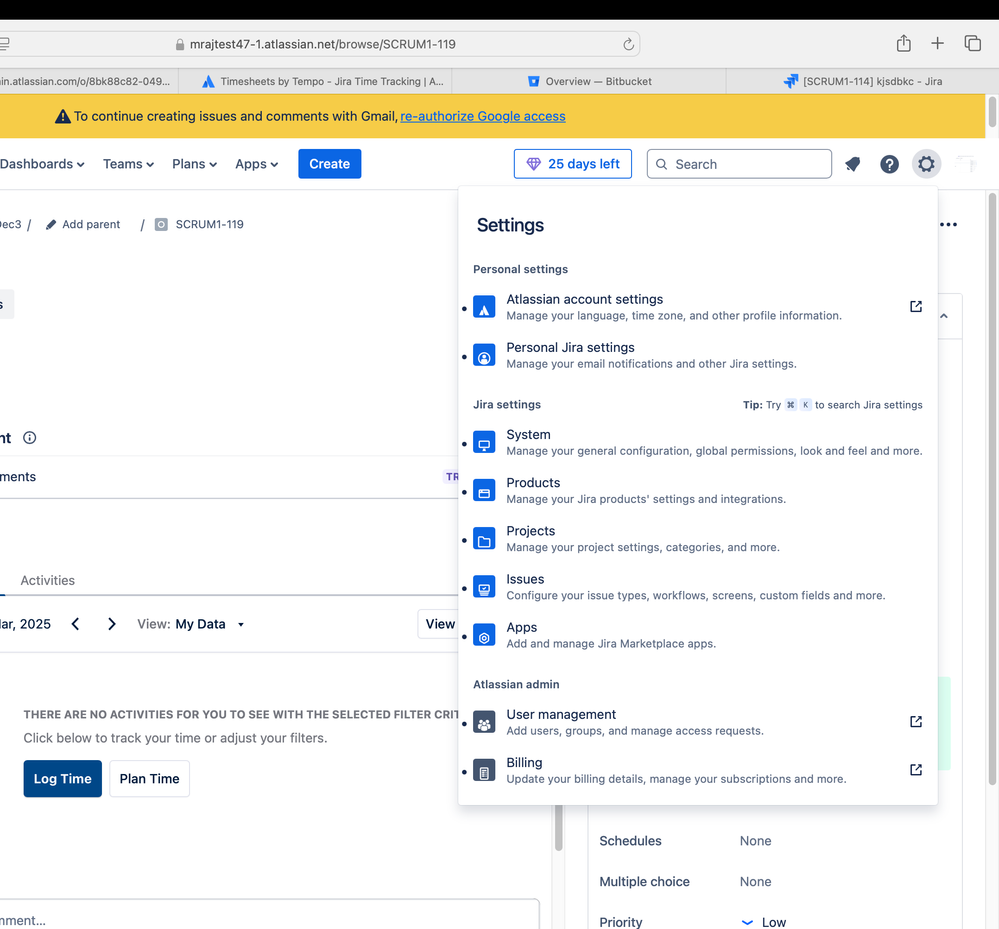Click the Multiple choice None value
The image size is (999, 929).
pyautogui.click(x=756, y=881)
